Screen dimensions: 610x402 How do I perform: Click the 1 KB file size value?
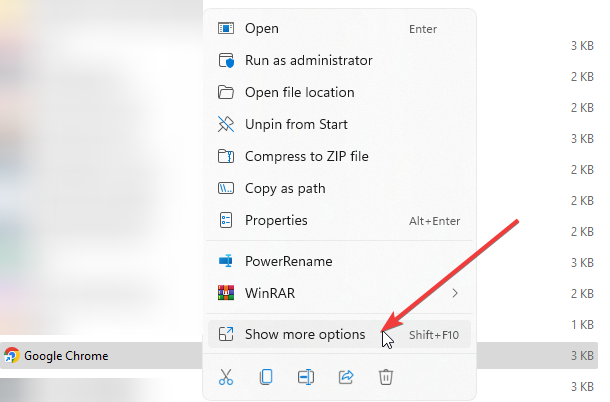(582, 324)
